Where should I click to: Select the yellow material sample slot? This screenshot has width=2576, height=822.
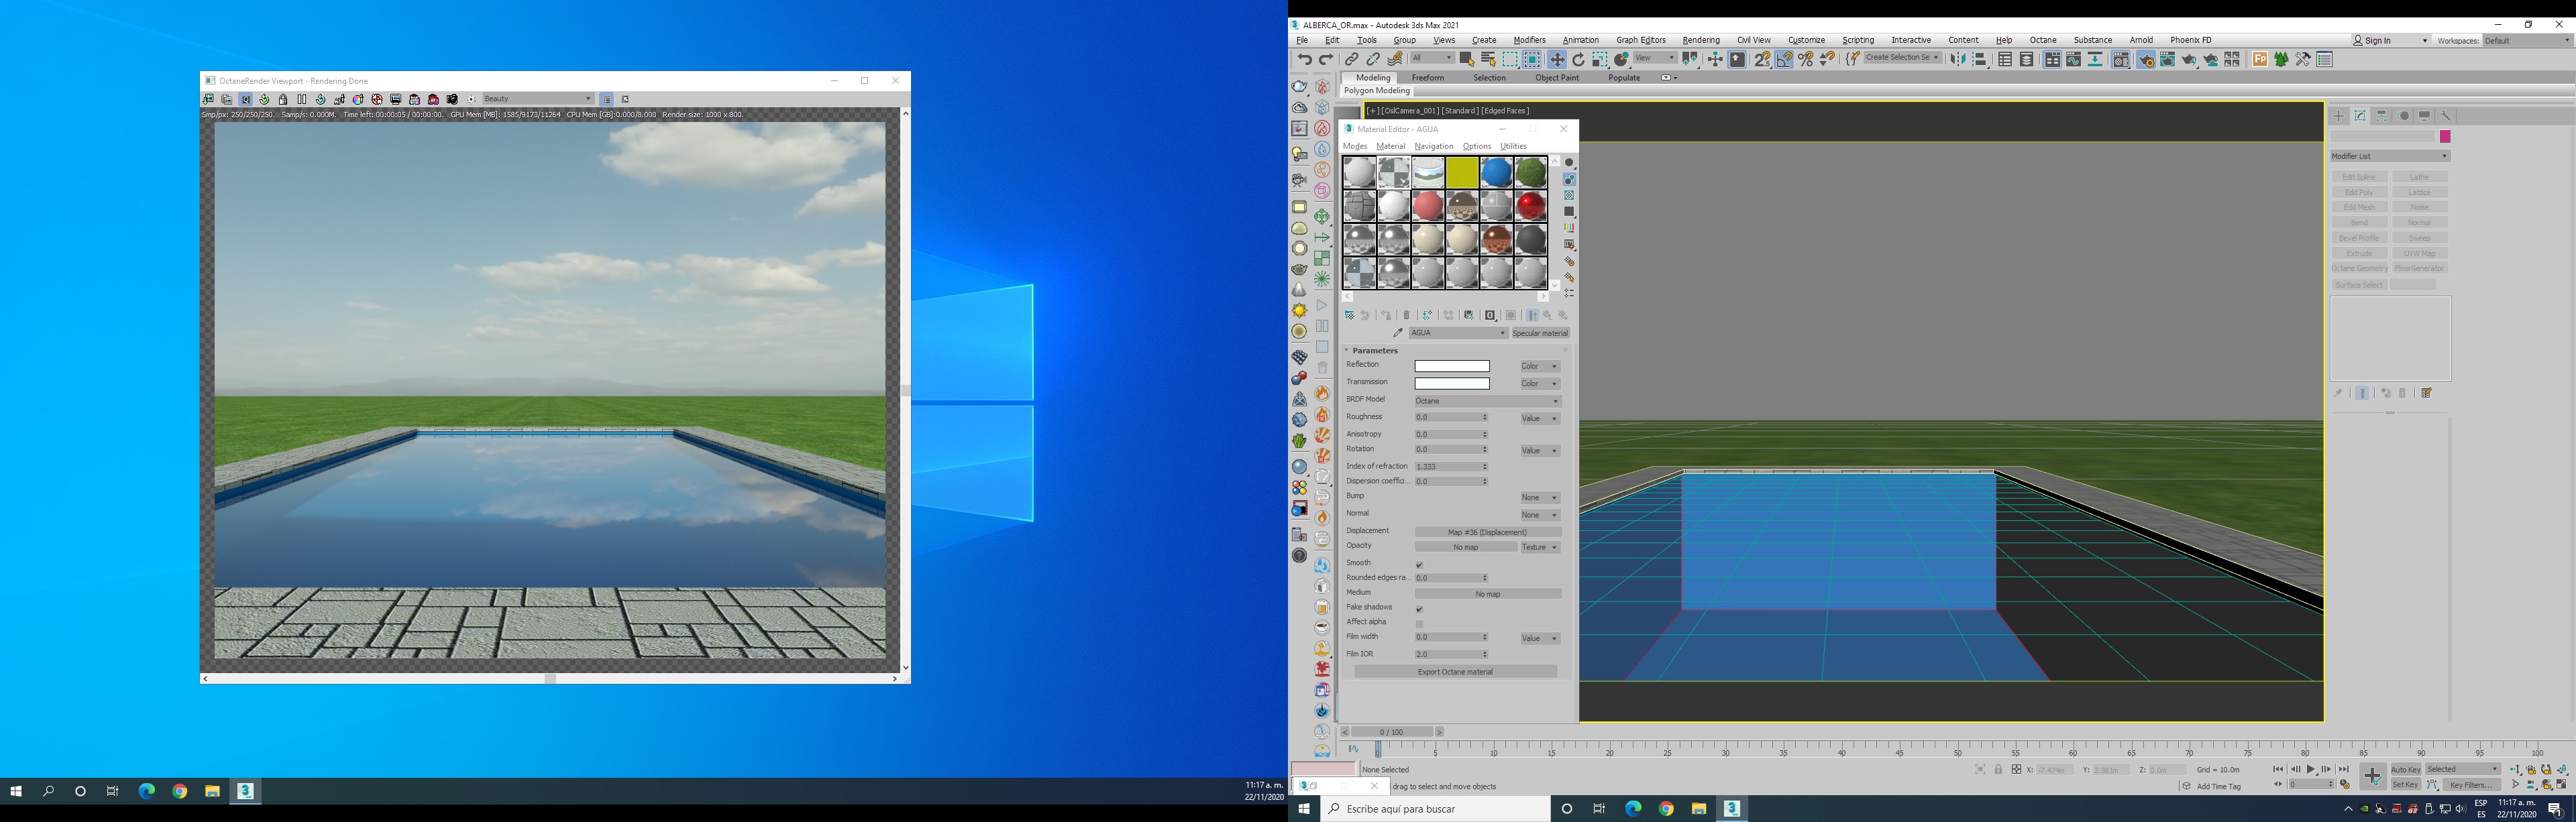point(1462,172)
